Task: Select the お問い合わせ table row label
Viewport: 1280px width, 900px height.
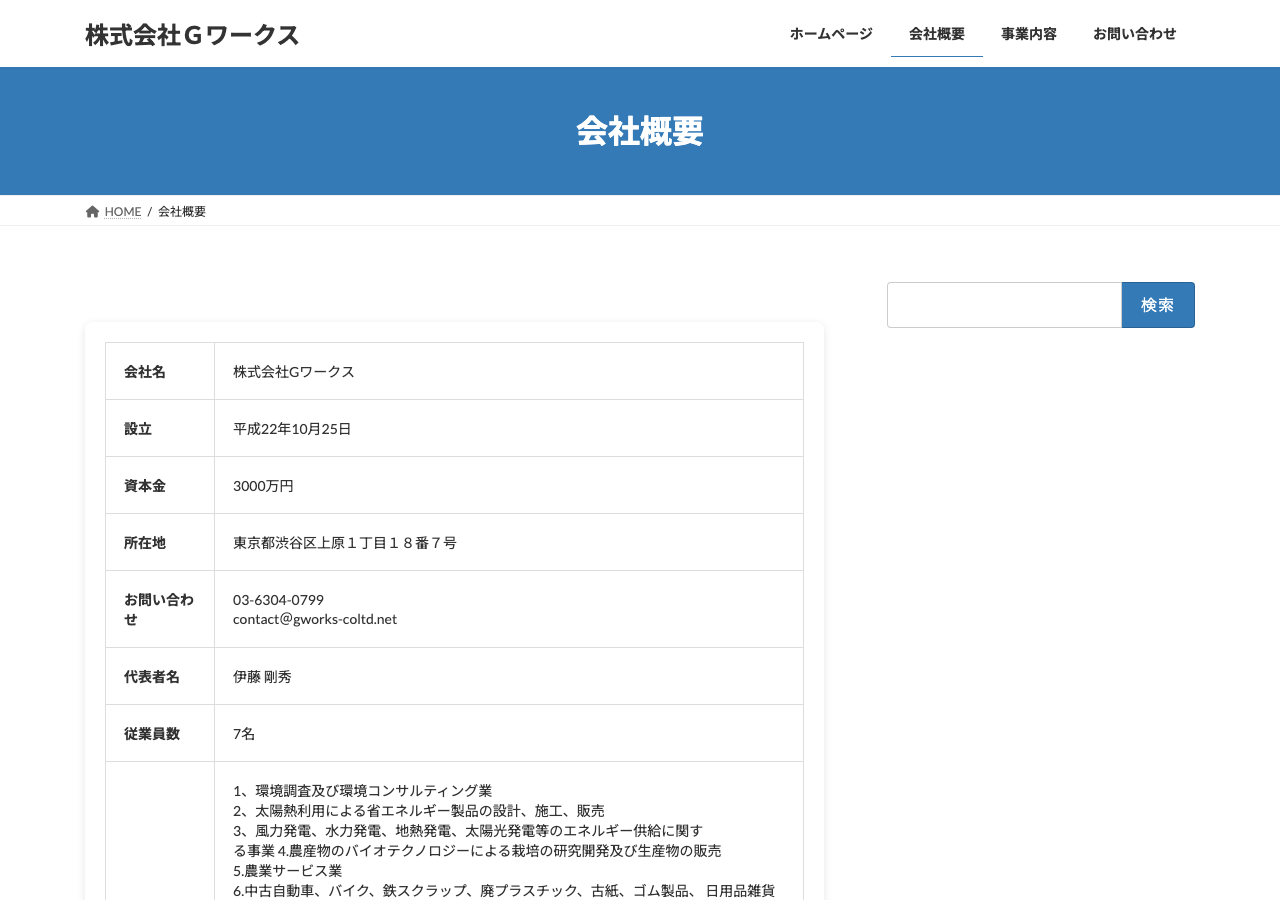Action: (x=160, y=609)
